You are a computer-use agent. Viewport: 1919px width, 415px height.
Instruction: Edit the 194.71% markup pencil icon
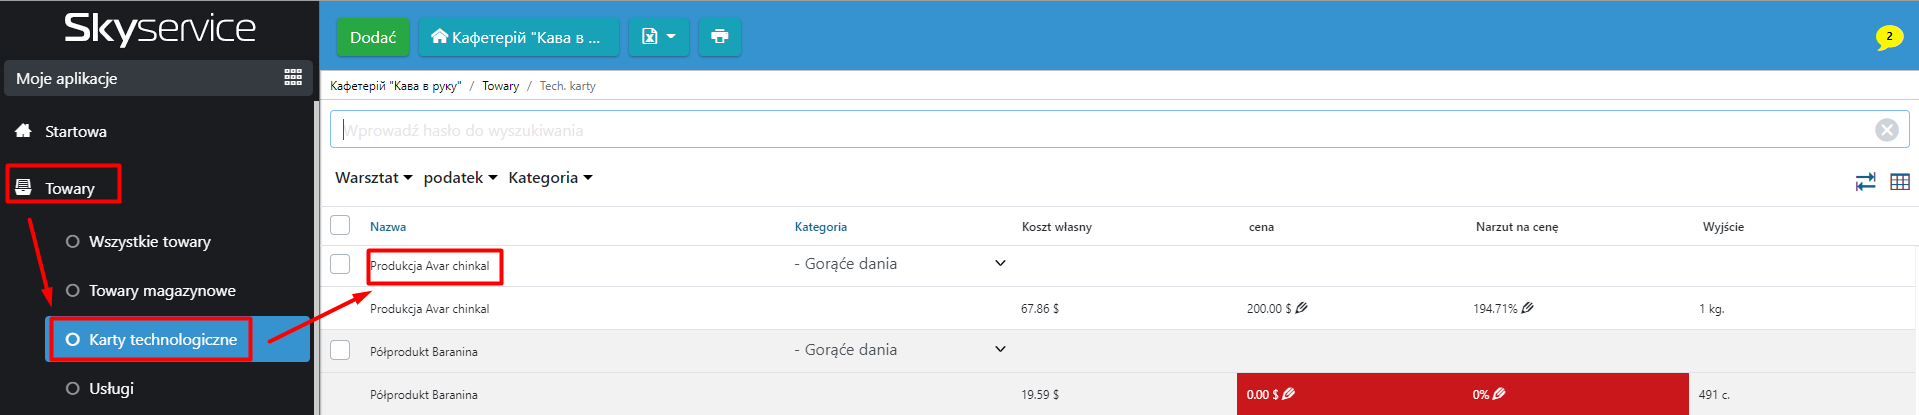[1527, 308]
